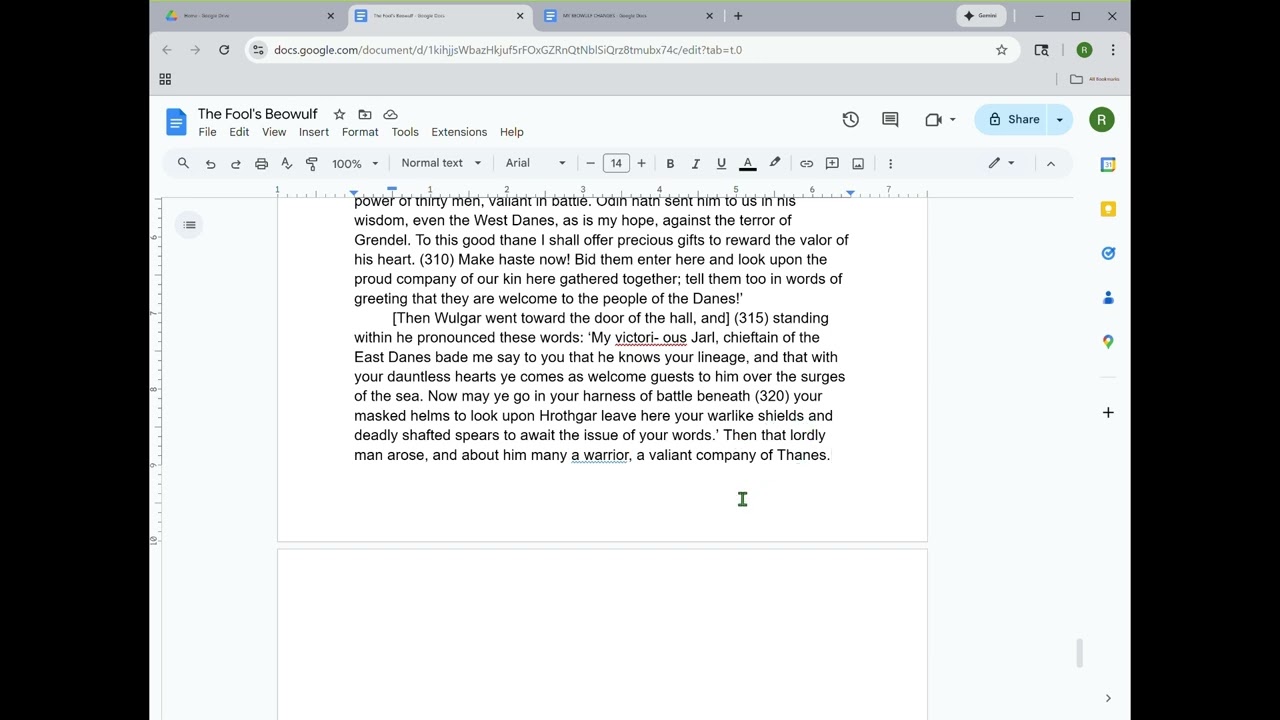Open Google Calendar in side panel

coord(1108,164)
